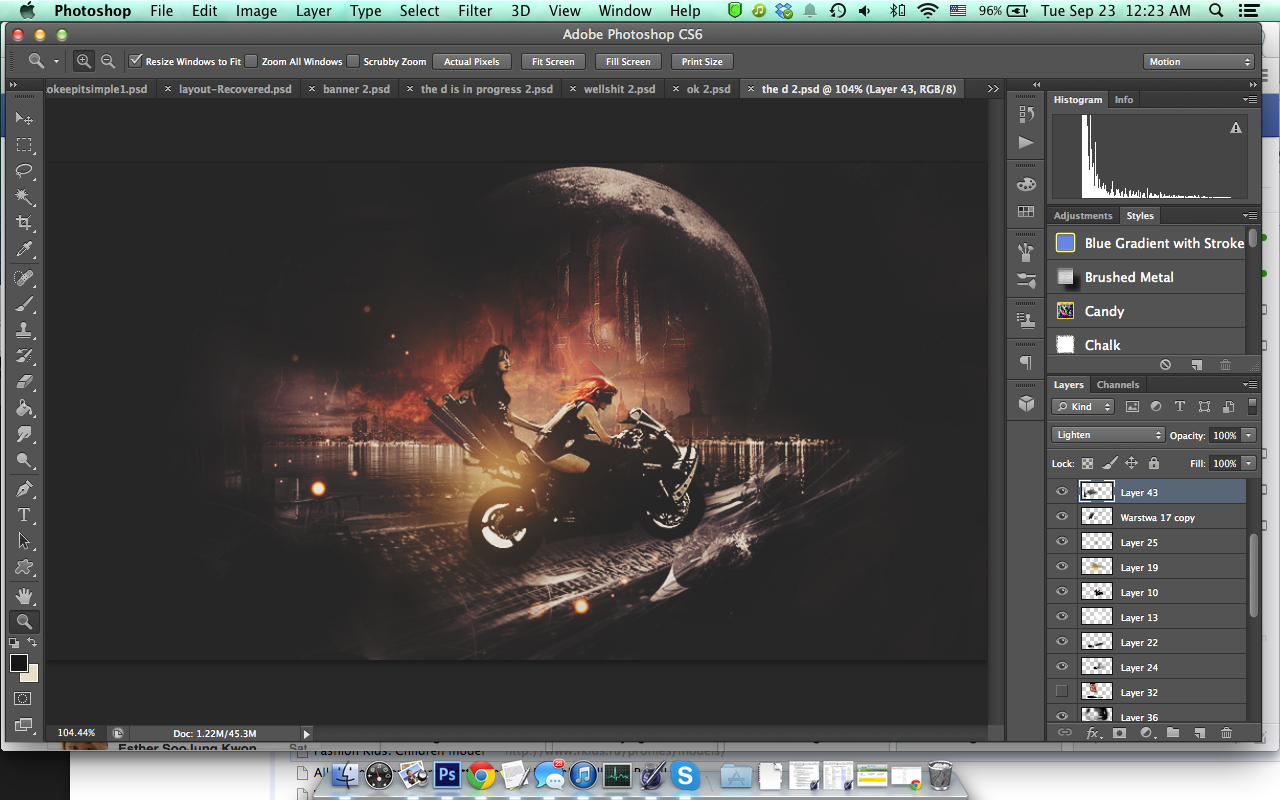Select the Rectangular Marquee tool
Screen dimensions: 1280x800
click(24, 145)
